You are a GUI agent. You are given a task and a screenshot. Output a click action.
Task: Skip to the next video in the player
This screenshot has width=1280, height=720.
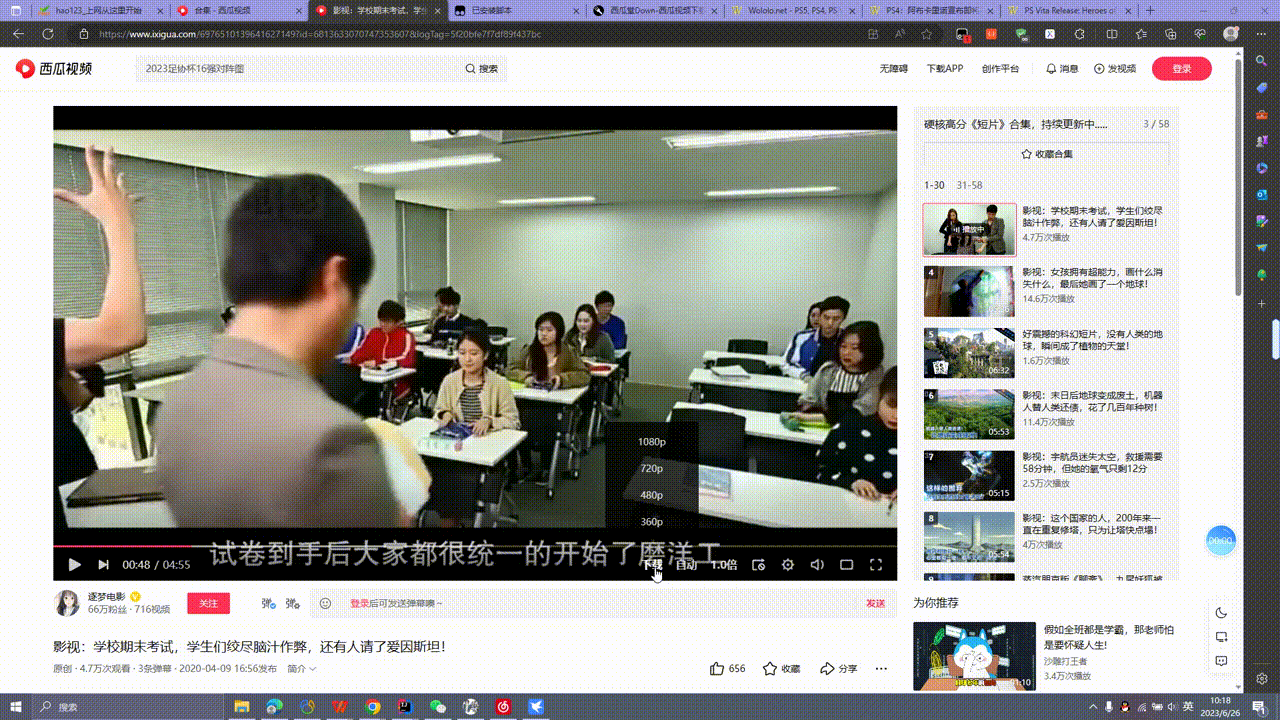tap(103, 565)
